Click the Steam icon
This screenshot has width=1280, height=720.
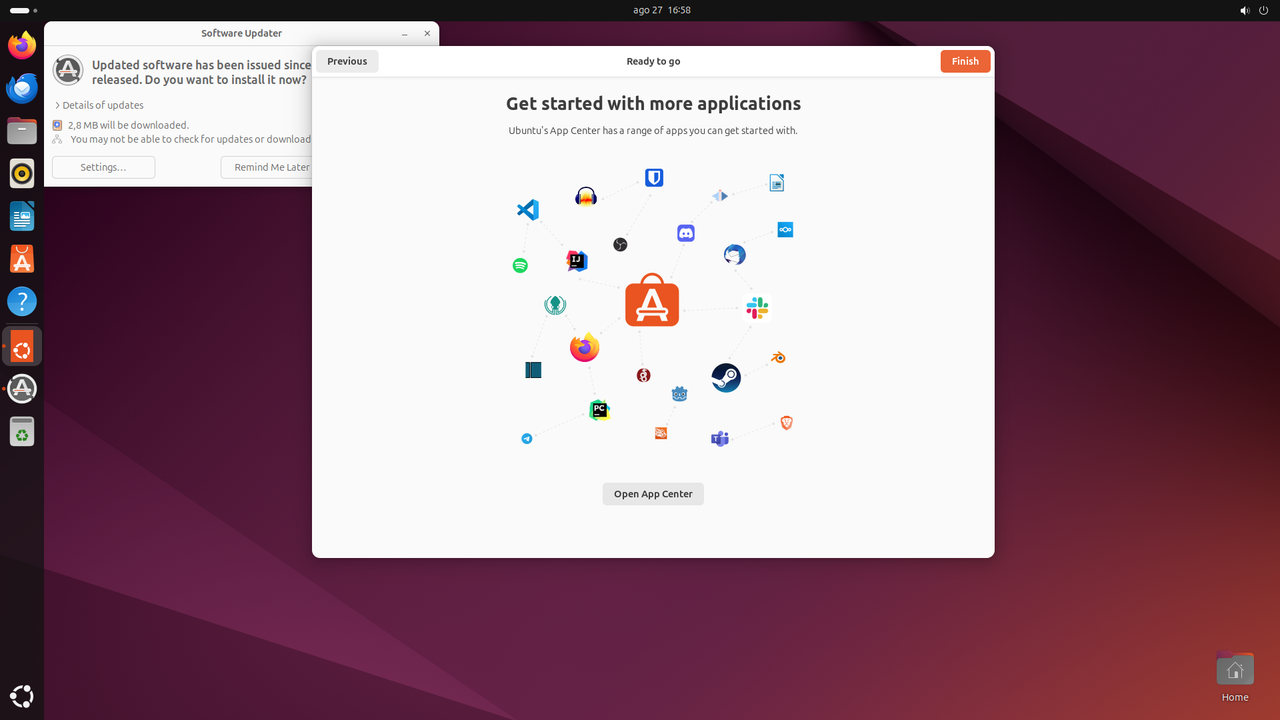[x=726, y=378]
